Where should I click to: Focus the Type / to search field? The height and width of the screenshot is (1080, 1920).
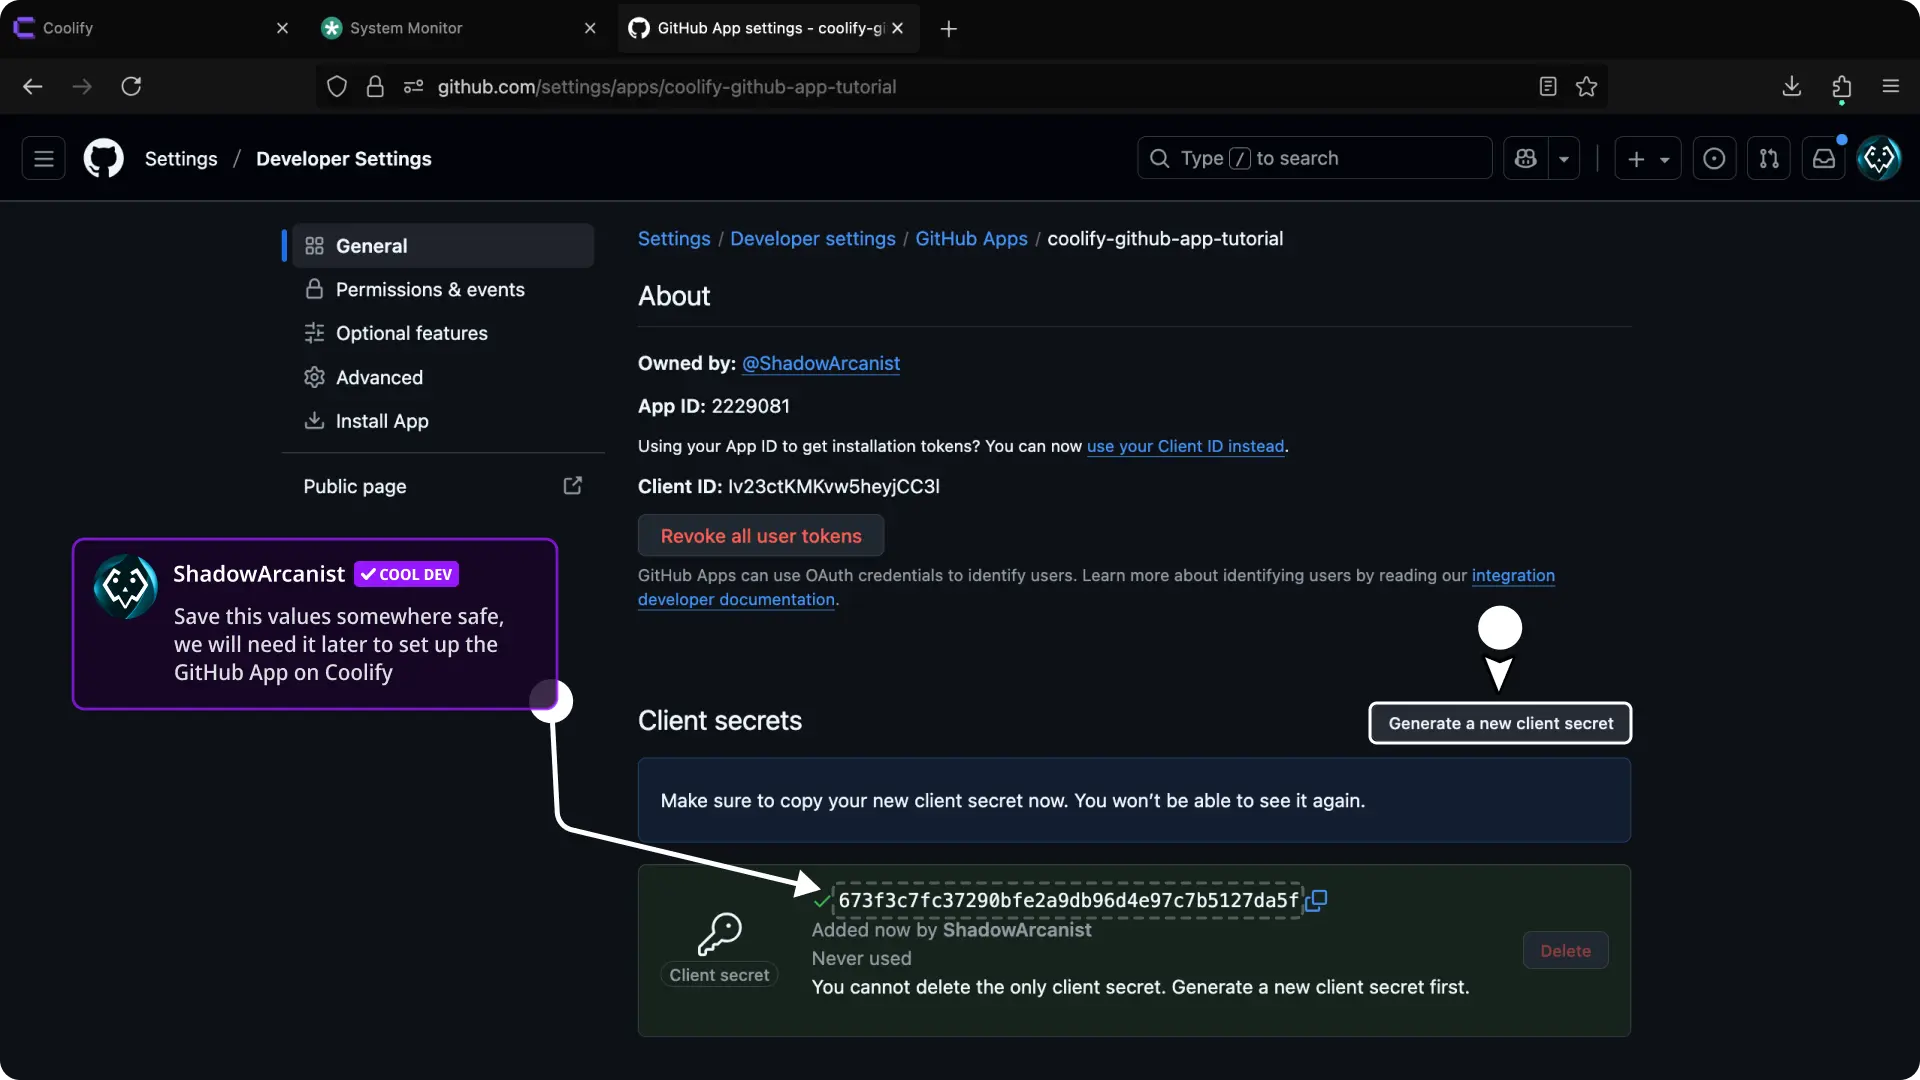point(1314,158)
